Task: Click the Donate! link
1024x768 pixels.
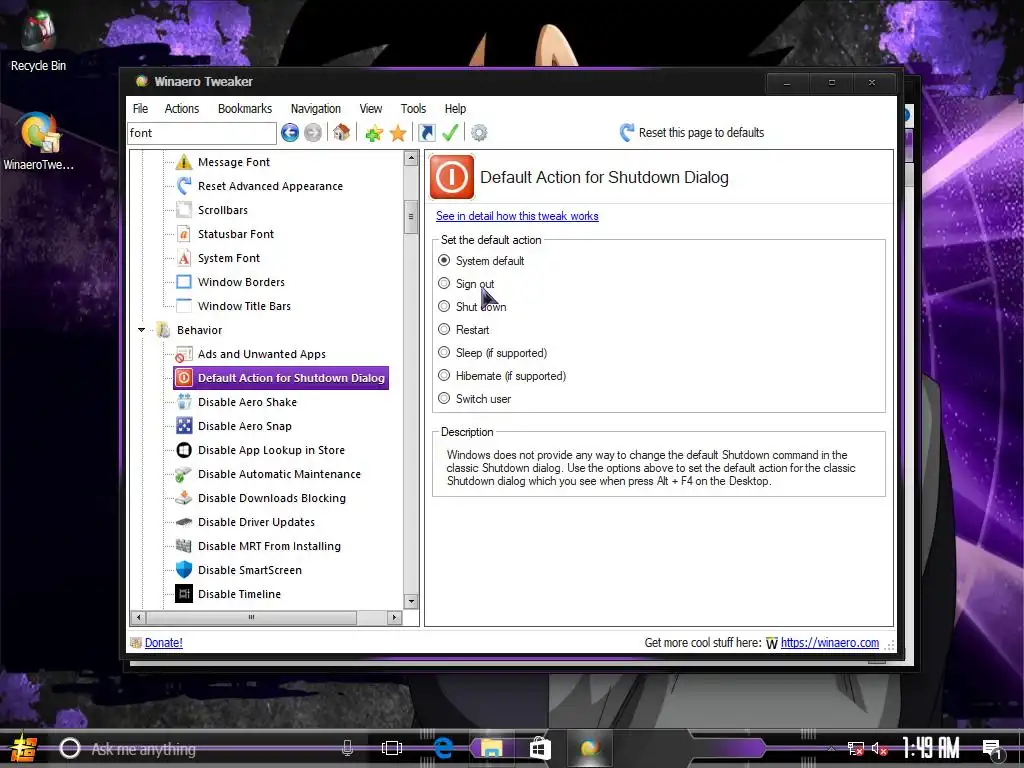Action: tap(163, 643)
